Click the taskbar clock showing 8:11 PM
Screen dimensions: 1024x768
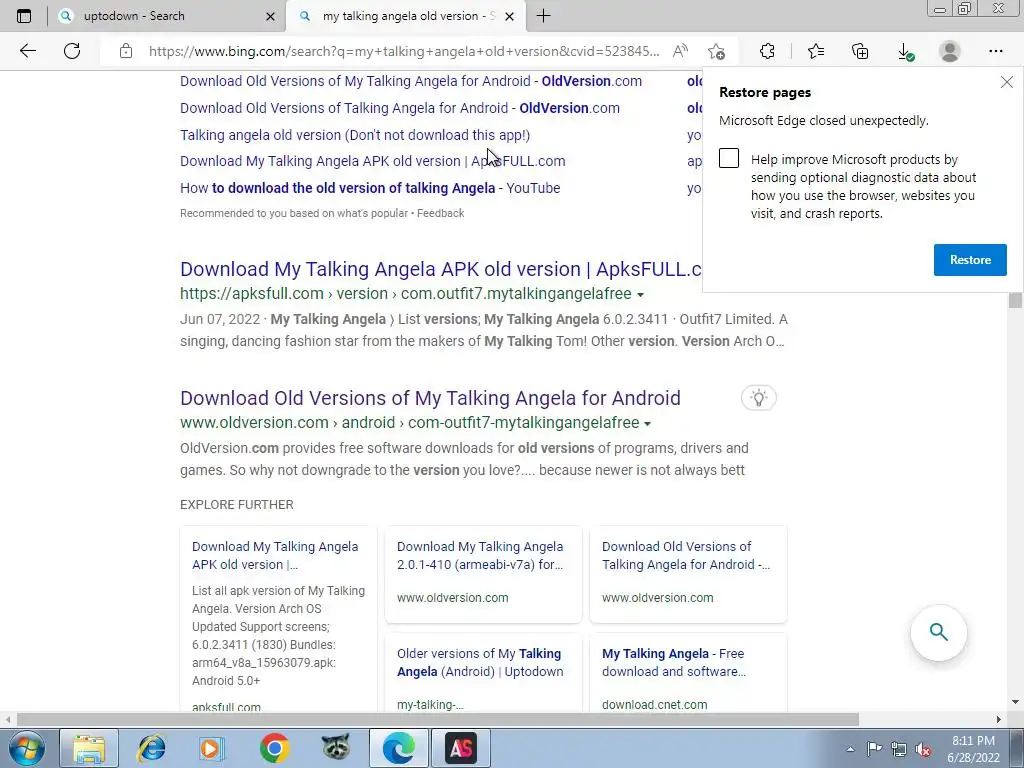(973, 749)
